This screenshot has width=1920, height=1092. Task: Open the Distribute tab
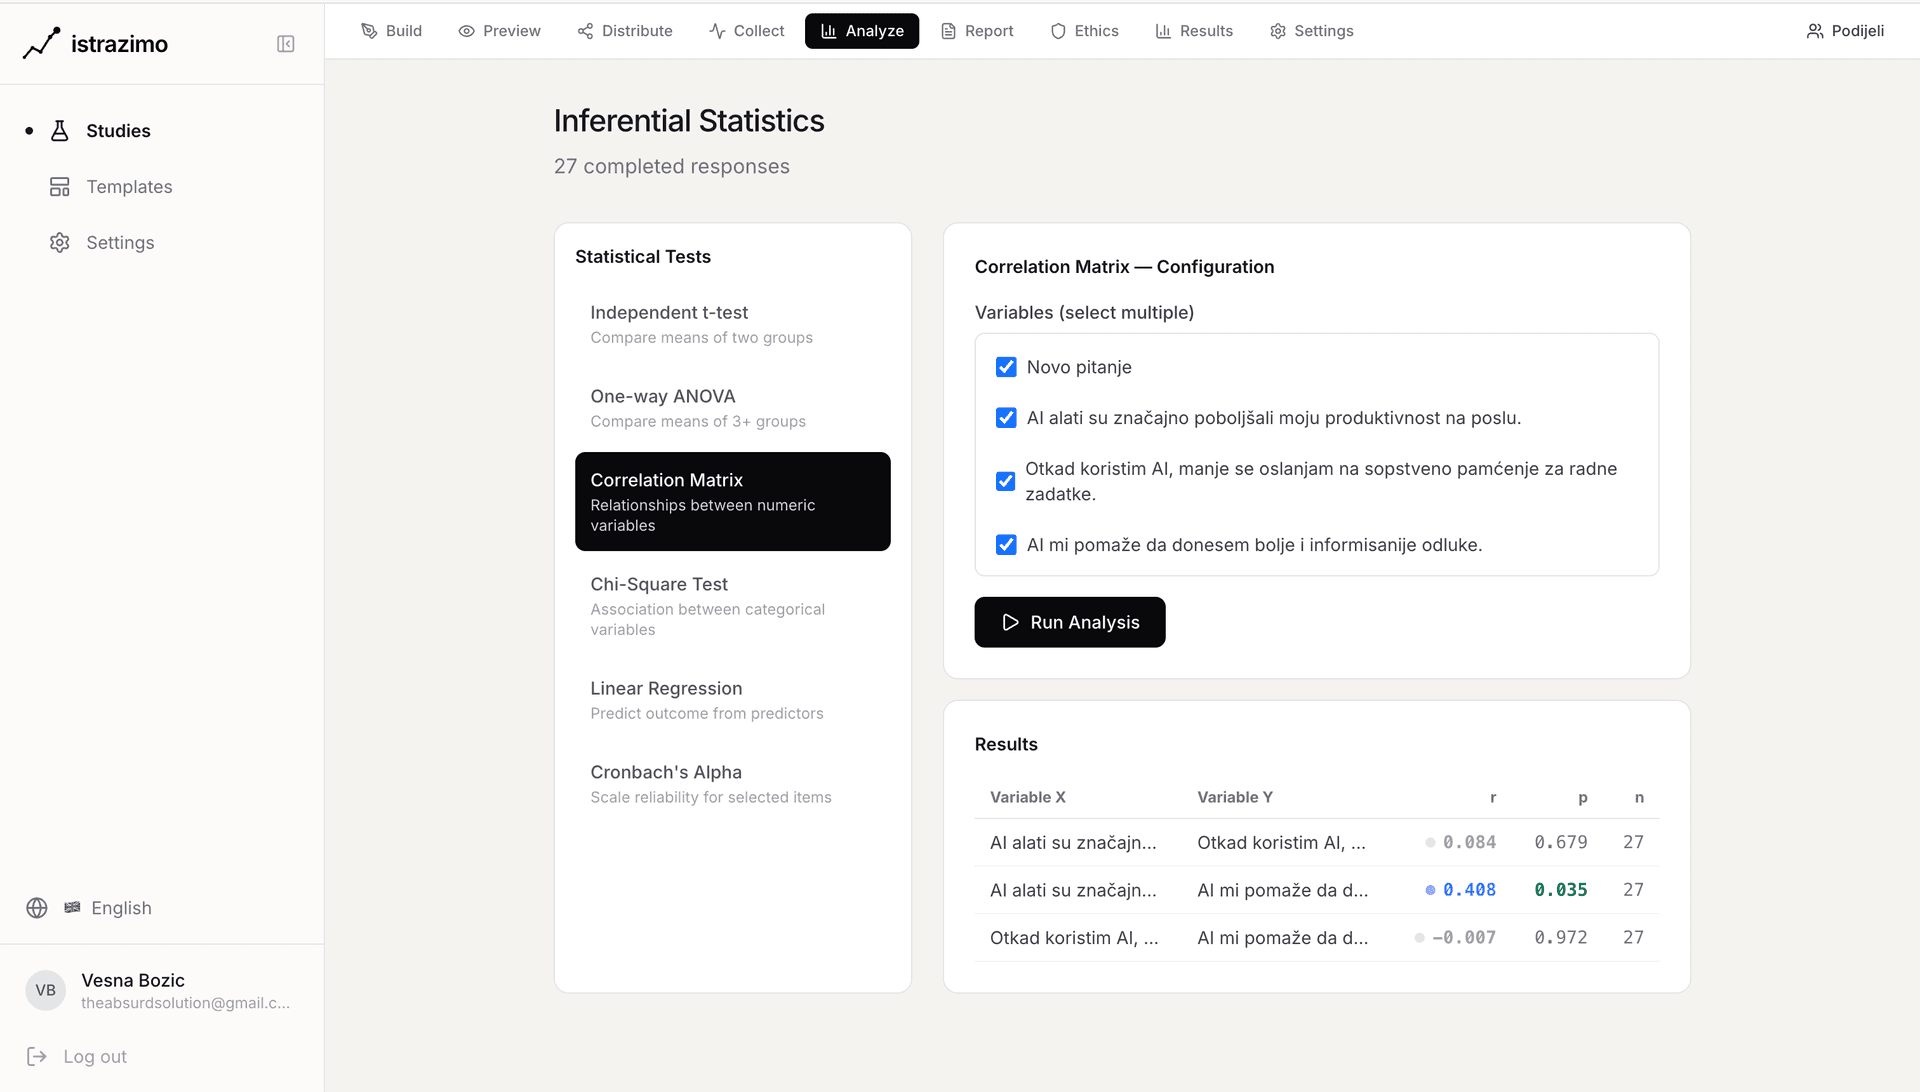(625, 31)
